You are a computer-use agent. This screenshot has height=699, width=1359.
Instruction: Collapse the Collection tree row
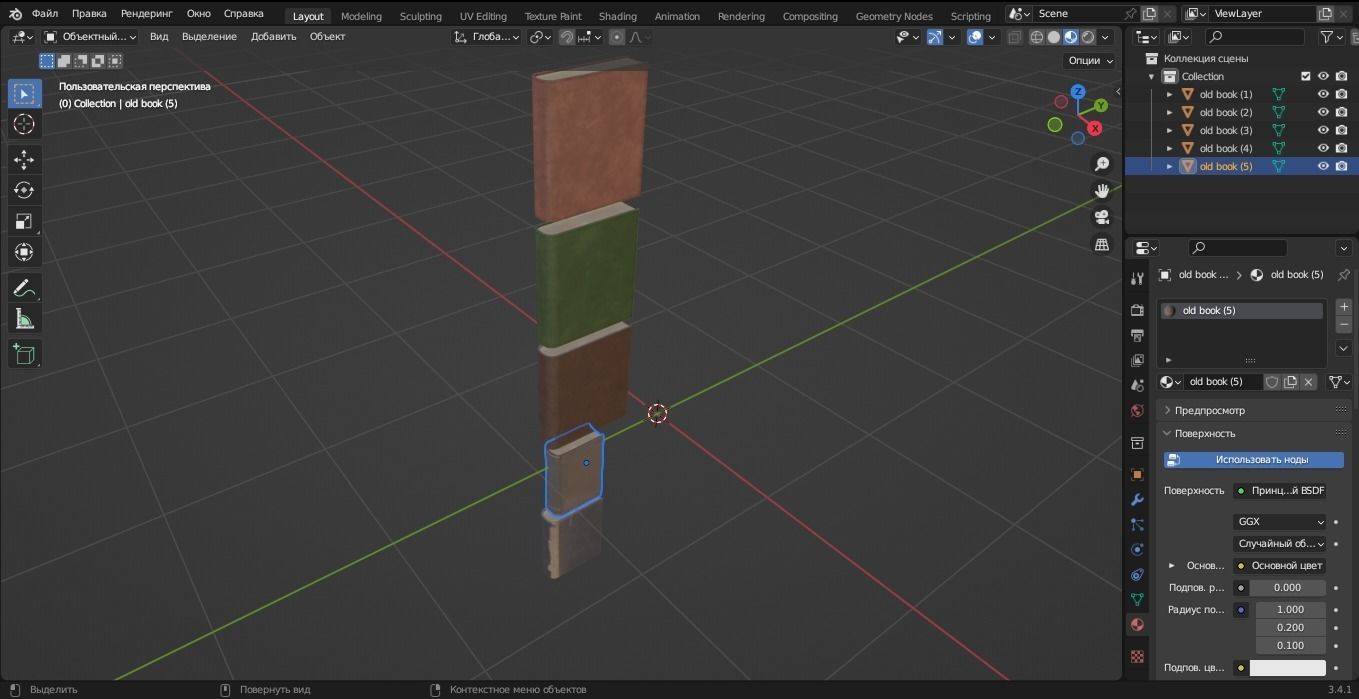[1151, 76]
